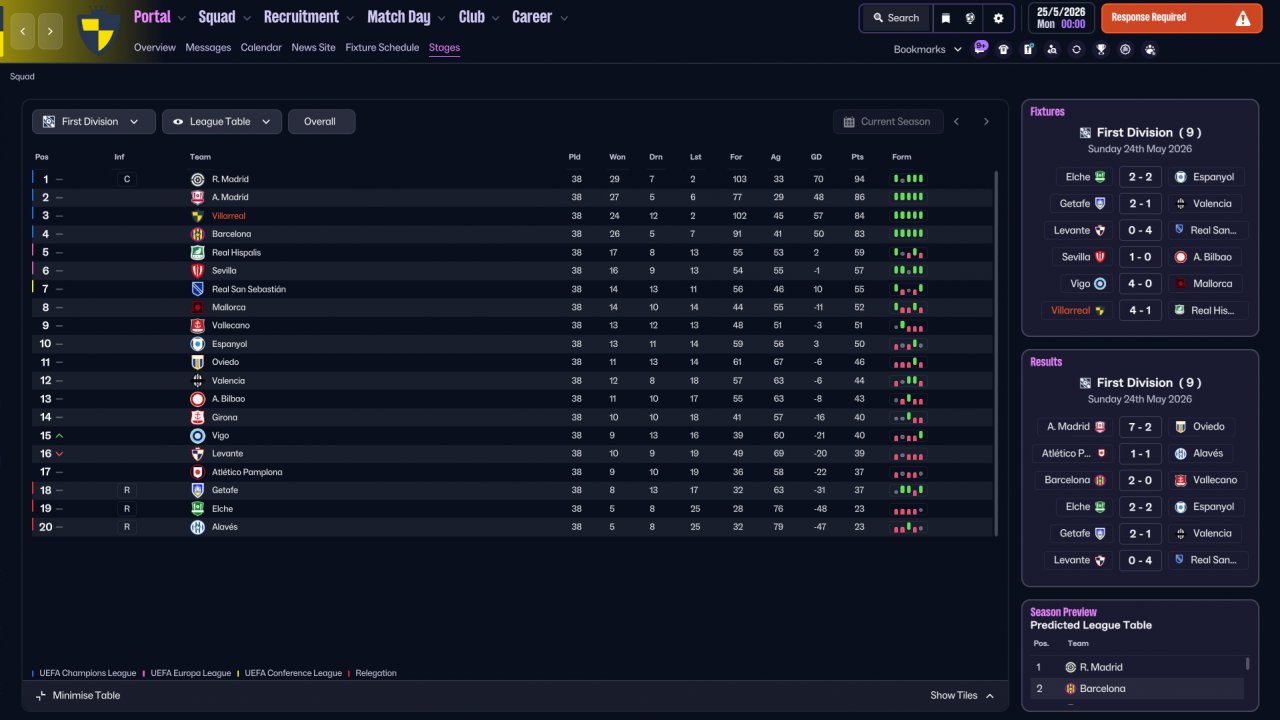Go back using the left arrow button
This screenshot has height=720, width=1280.
[x=23, y=31]
